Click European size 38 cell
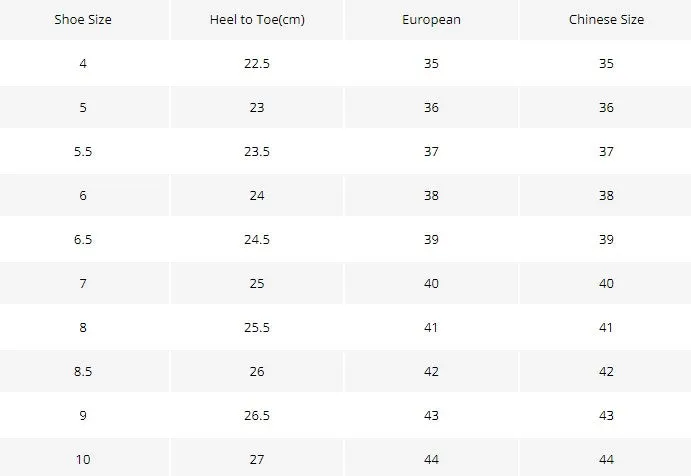Image resolution: width=691 pixels, height=476 pixels. 431,195
